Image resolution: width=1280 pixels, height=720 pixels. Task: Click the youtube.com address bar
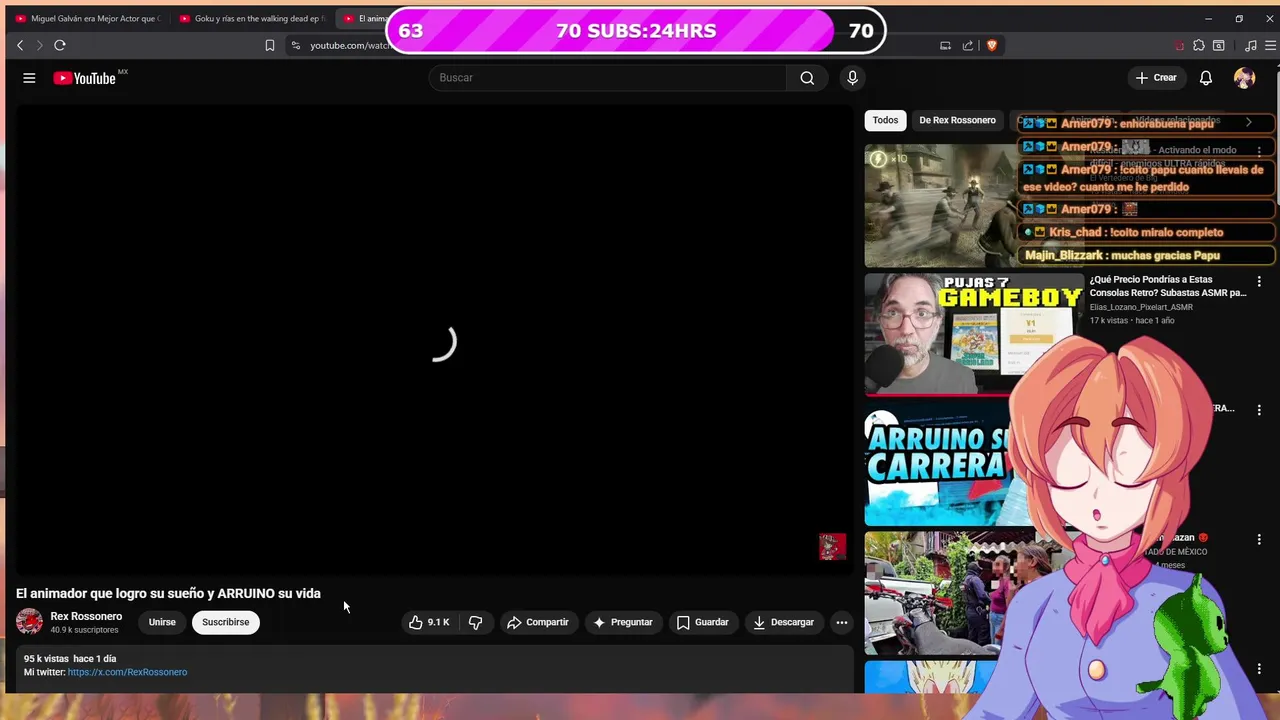tap(350, 45)
